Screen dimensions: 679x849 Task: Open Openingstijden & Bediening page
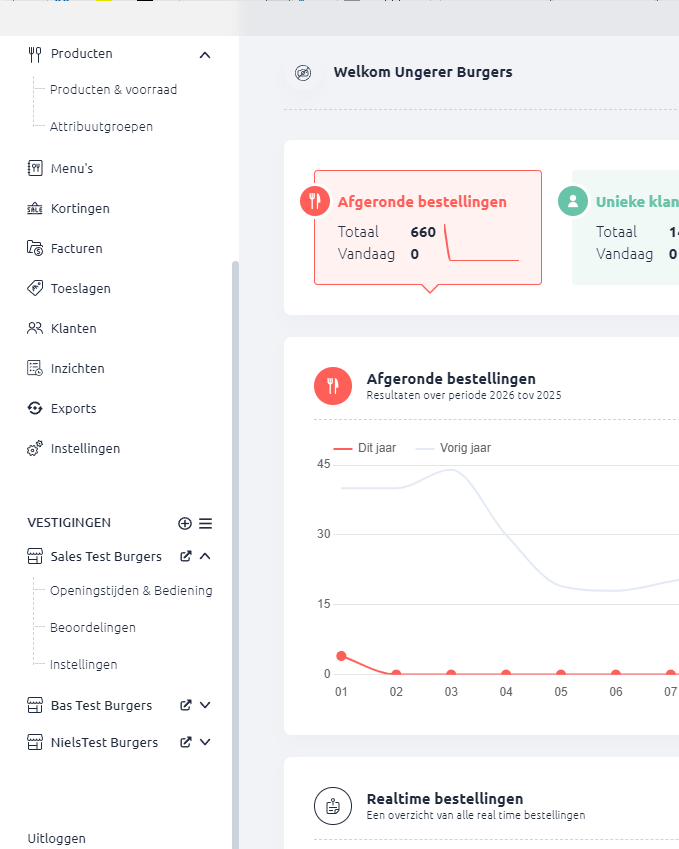130,591
